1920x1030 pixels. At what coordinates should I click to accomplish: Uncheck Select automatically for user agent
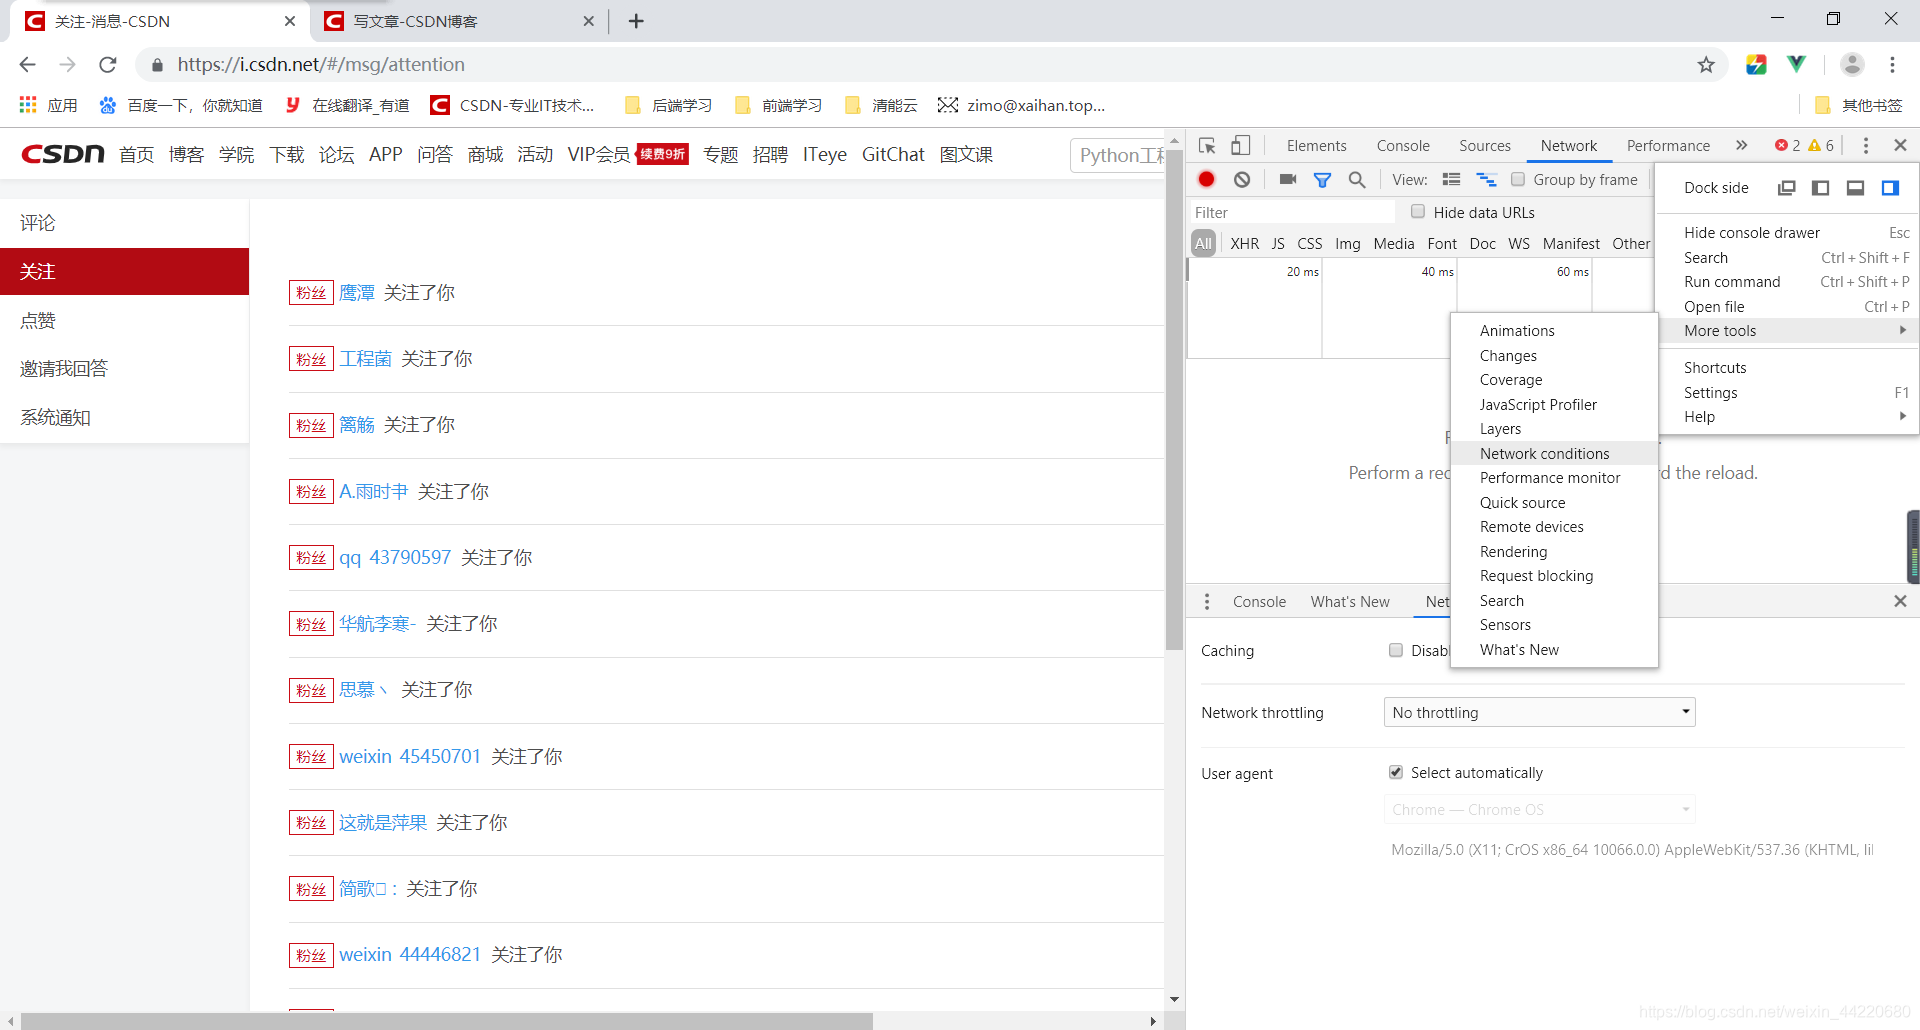point(1396,772)
